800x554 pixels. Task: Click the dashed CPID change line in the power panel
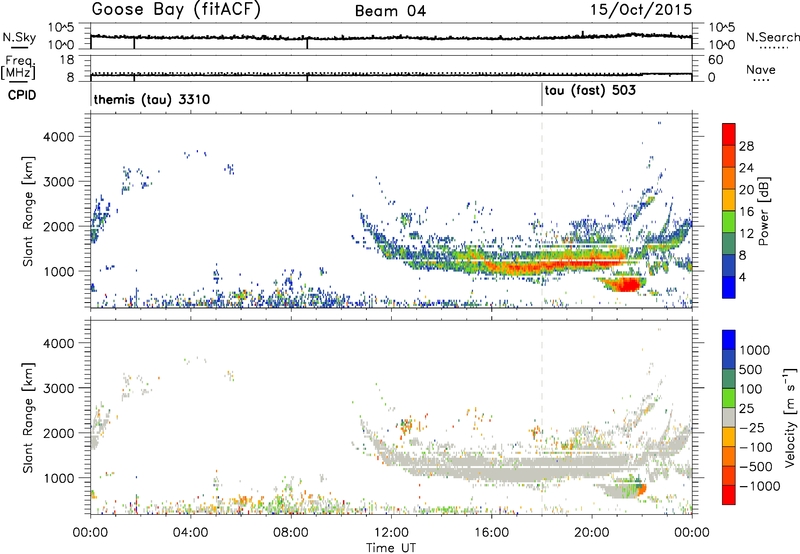tap(542, 210)
